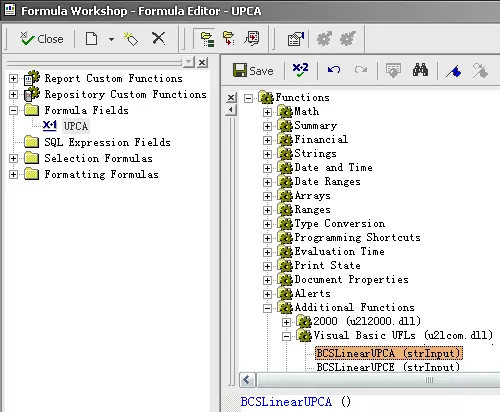Select BCSLinearUPCA (strInput) function
This screenshot has height=412, width=500.
(x=389, y=353)
